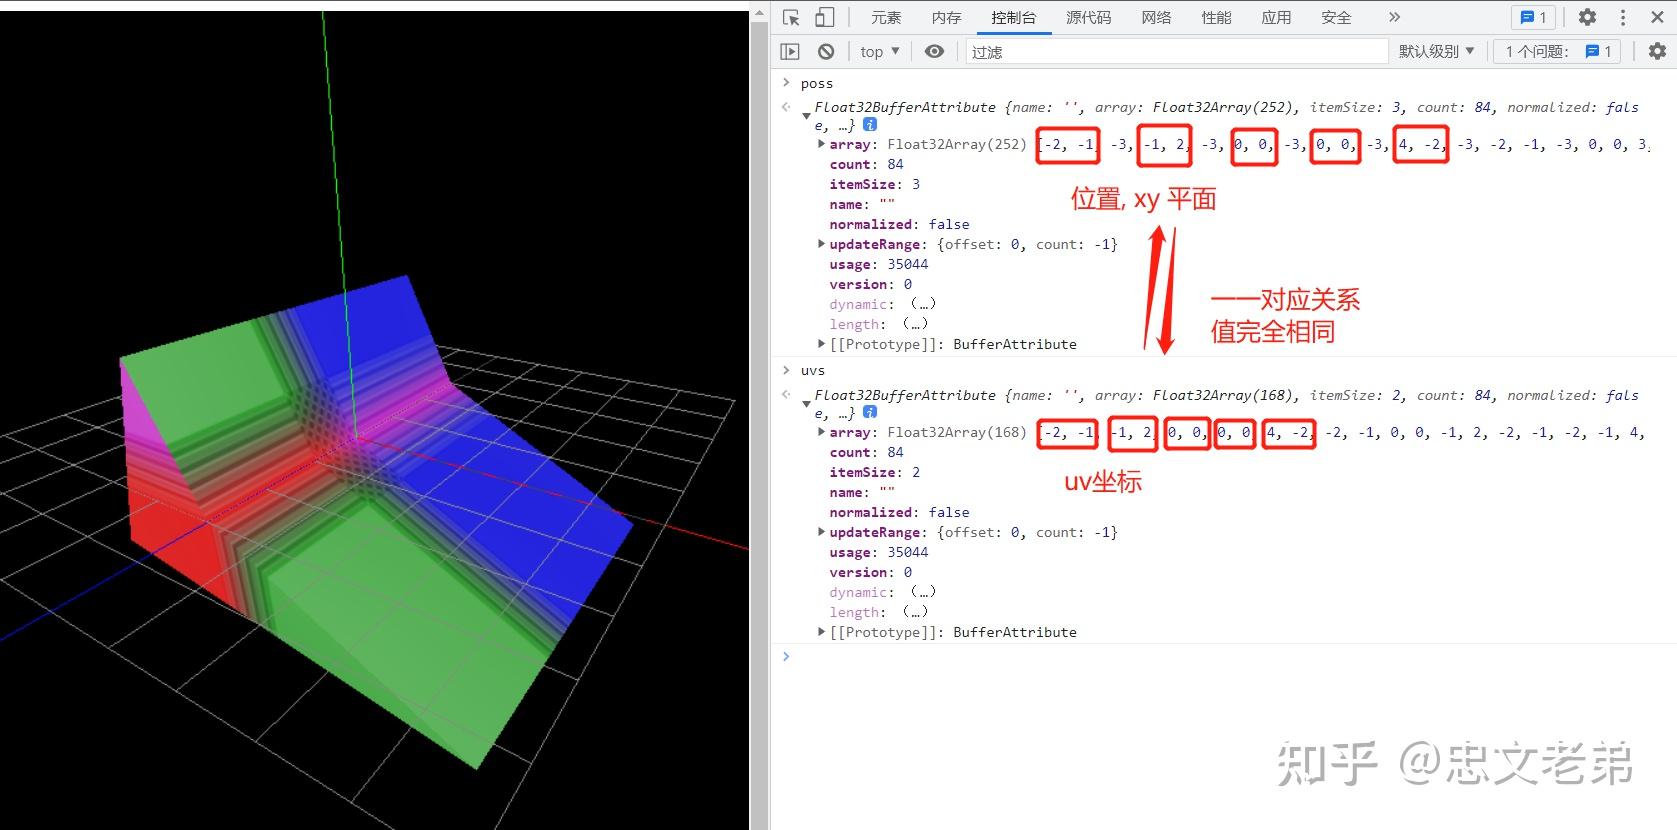This screenshot has width=1677, height=830.
Task: Switch to the 元素 tab
Action: [885, 17]
